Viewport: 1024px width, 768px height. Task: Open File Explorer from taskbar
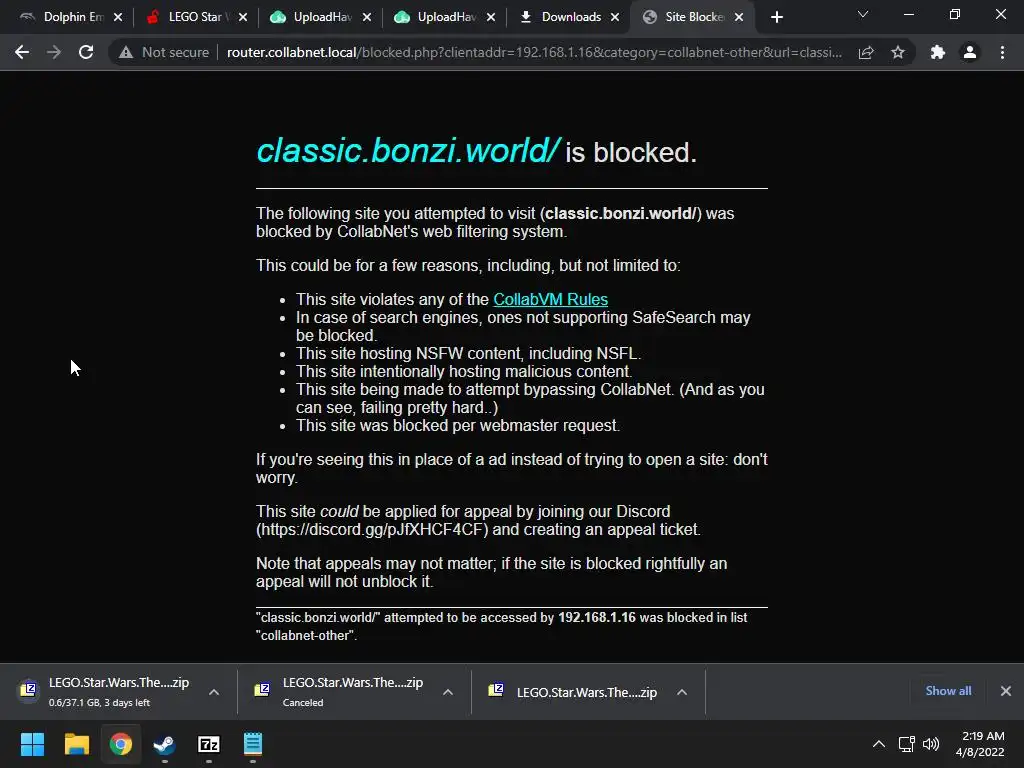click(x=76, y=744)
